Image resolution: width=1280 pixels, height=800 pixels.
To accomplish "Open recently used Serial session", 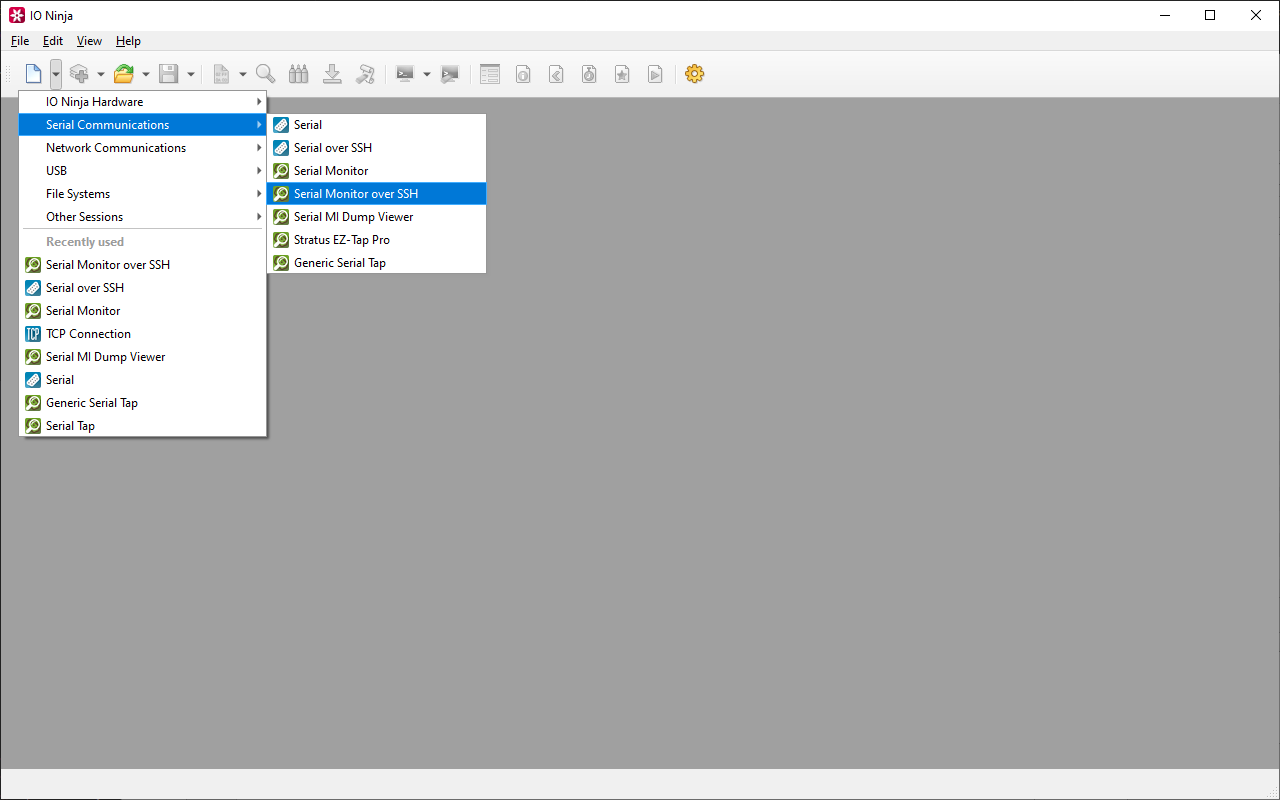I will (x=143, y=380).
